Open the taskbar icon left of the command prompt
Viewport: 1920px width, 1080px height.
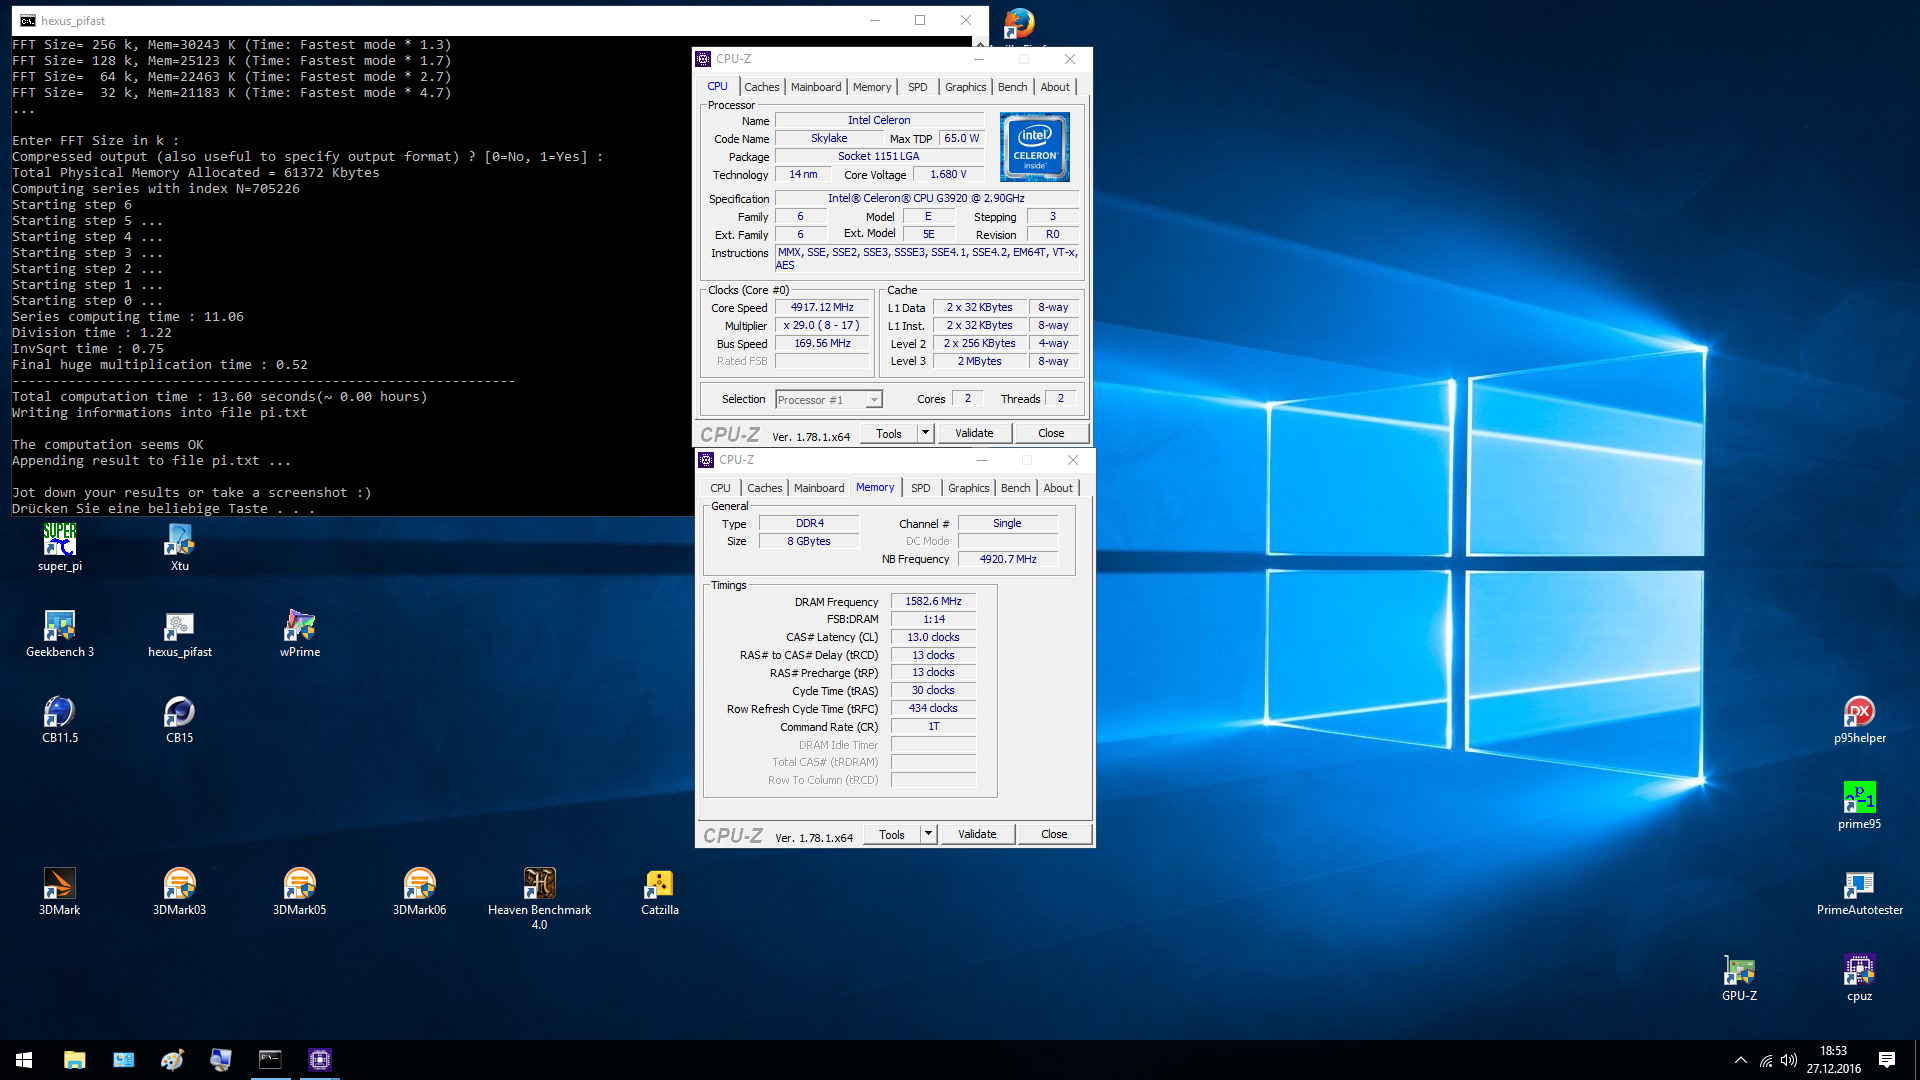tap(221, 1060)
